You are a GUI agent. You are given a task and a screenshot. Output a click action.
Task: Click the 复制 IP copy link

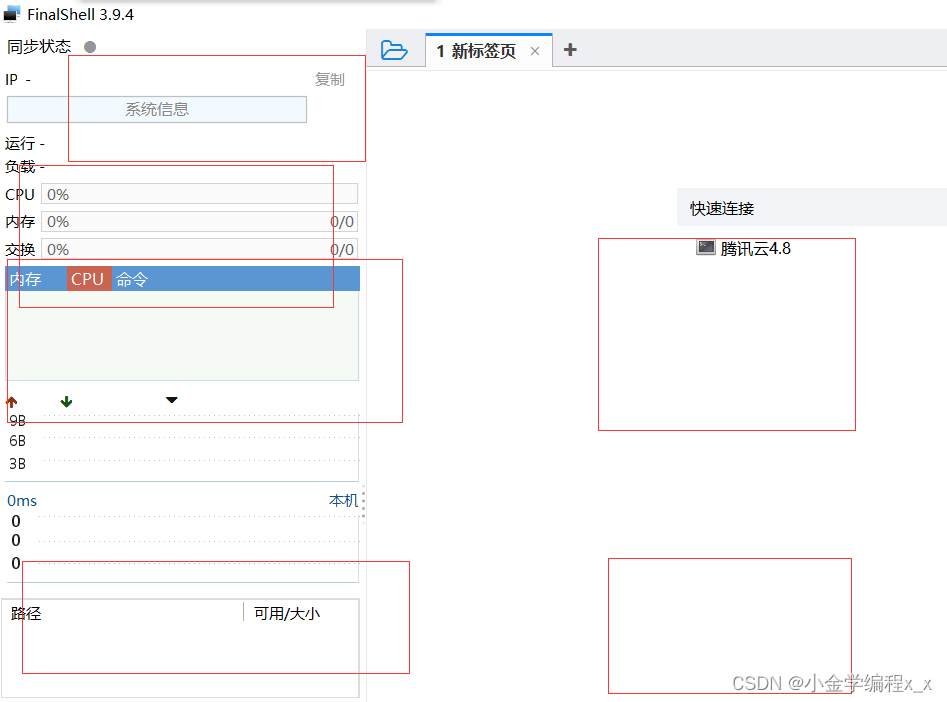(329, 79)
